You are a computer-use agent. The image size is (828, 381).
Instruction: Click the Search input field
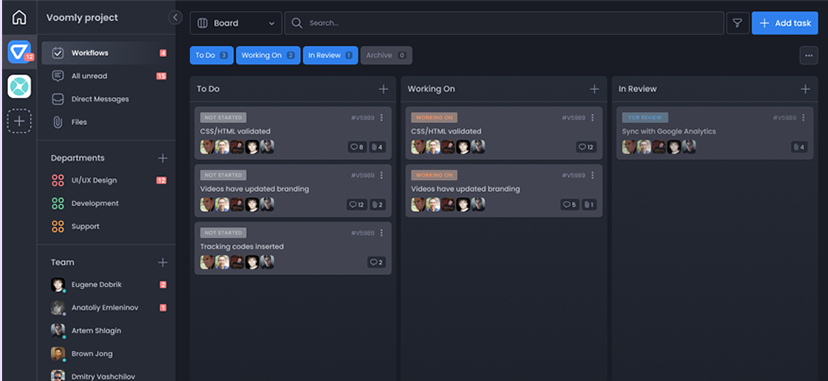click(504, 23)
